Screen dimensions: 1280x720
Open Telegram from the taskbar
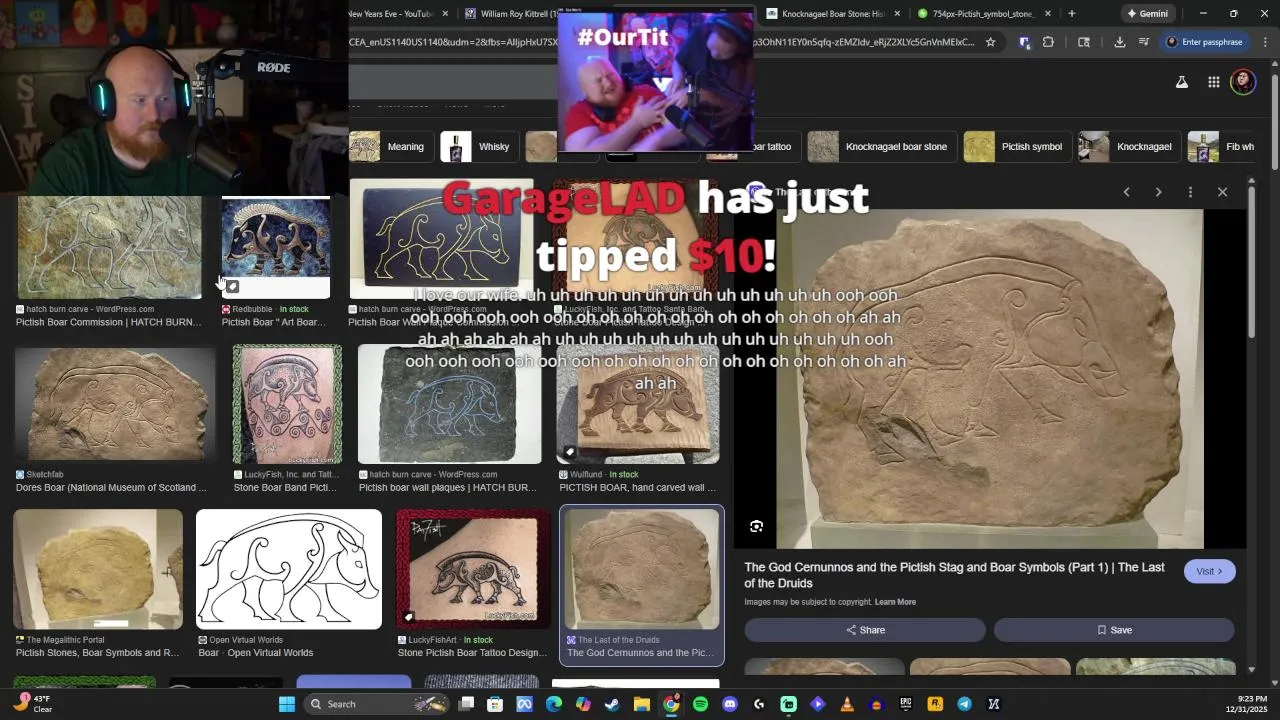pos(964,704)
